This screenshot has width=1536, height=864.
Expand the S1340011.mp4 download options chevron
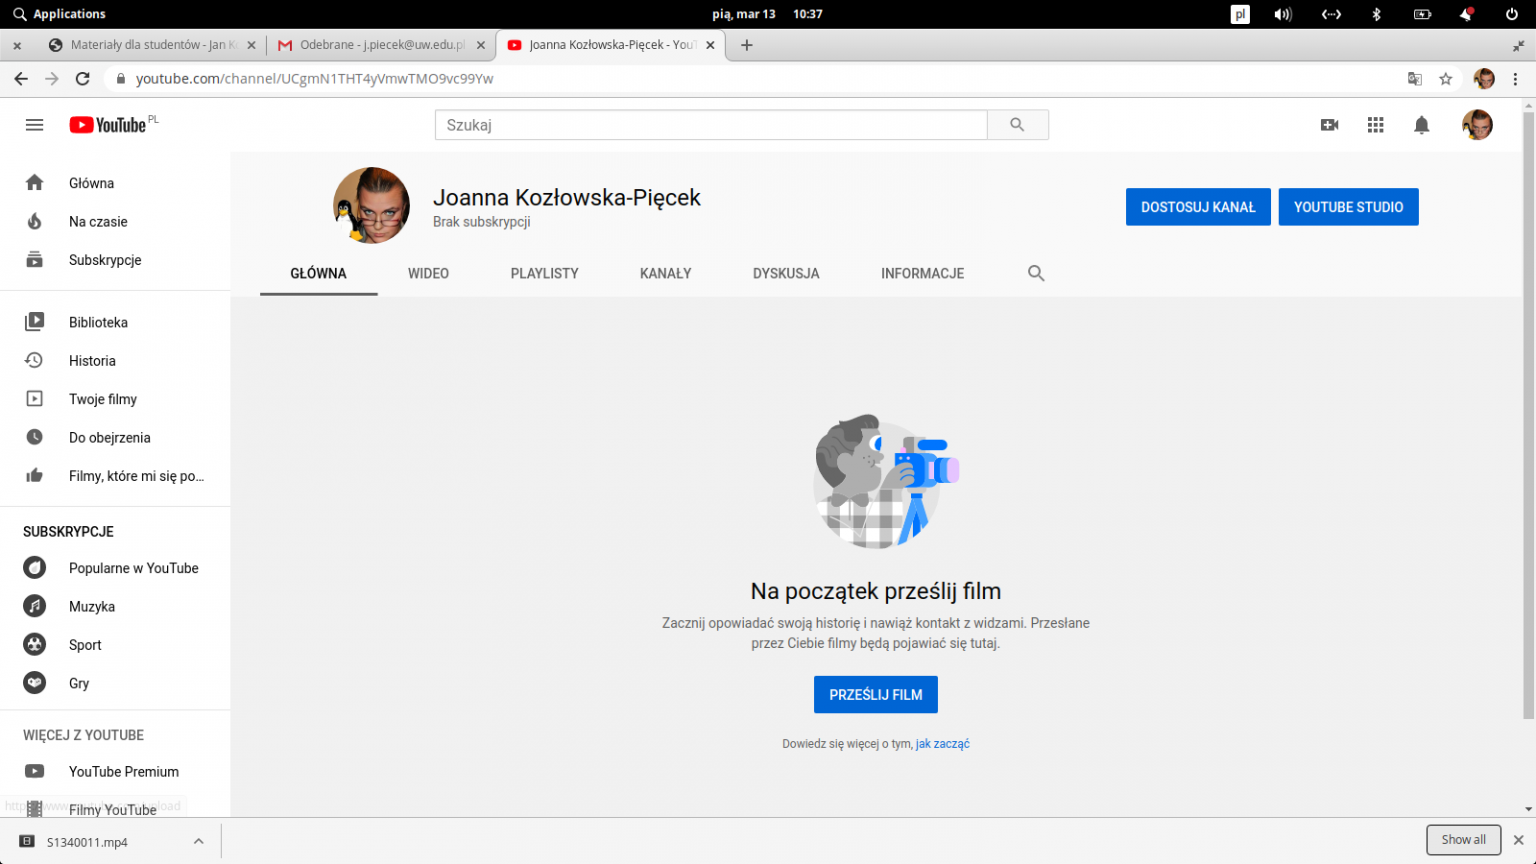pos(199,842)
